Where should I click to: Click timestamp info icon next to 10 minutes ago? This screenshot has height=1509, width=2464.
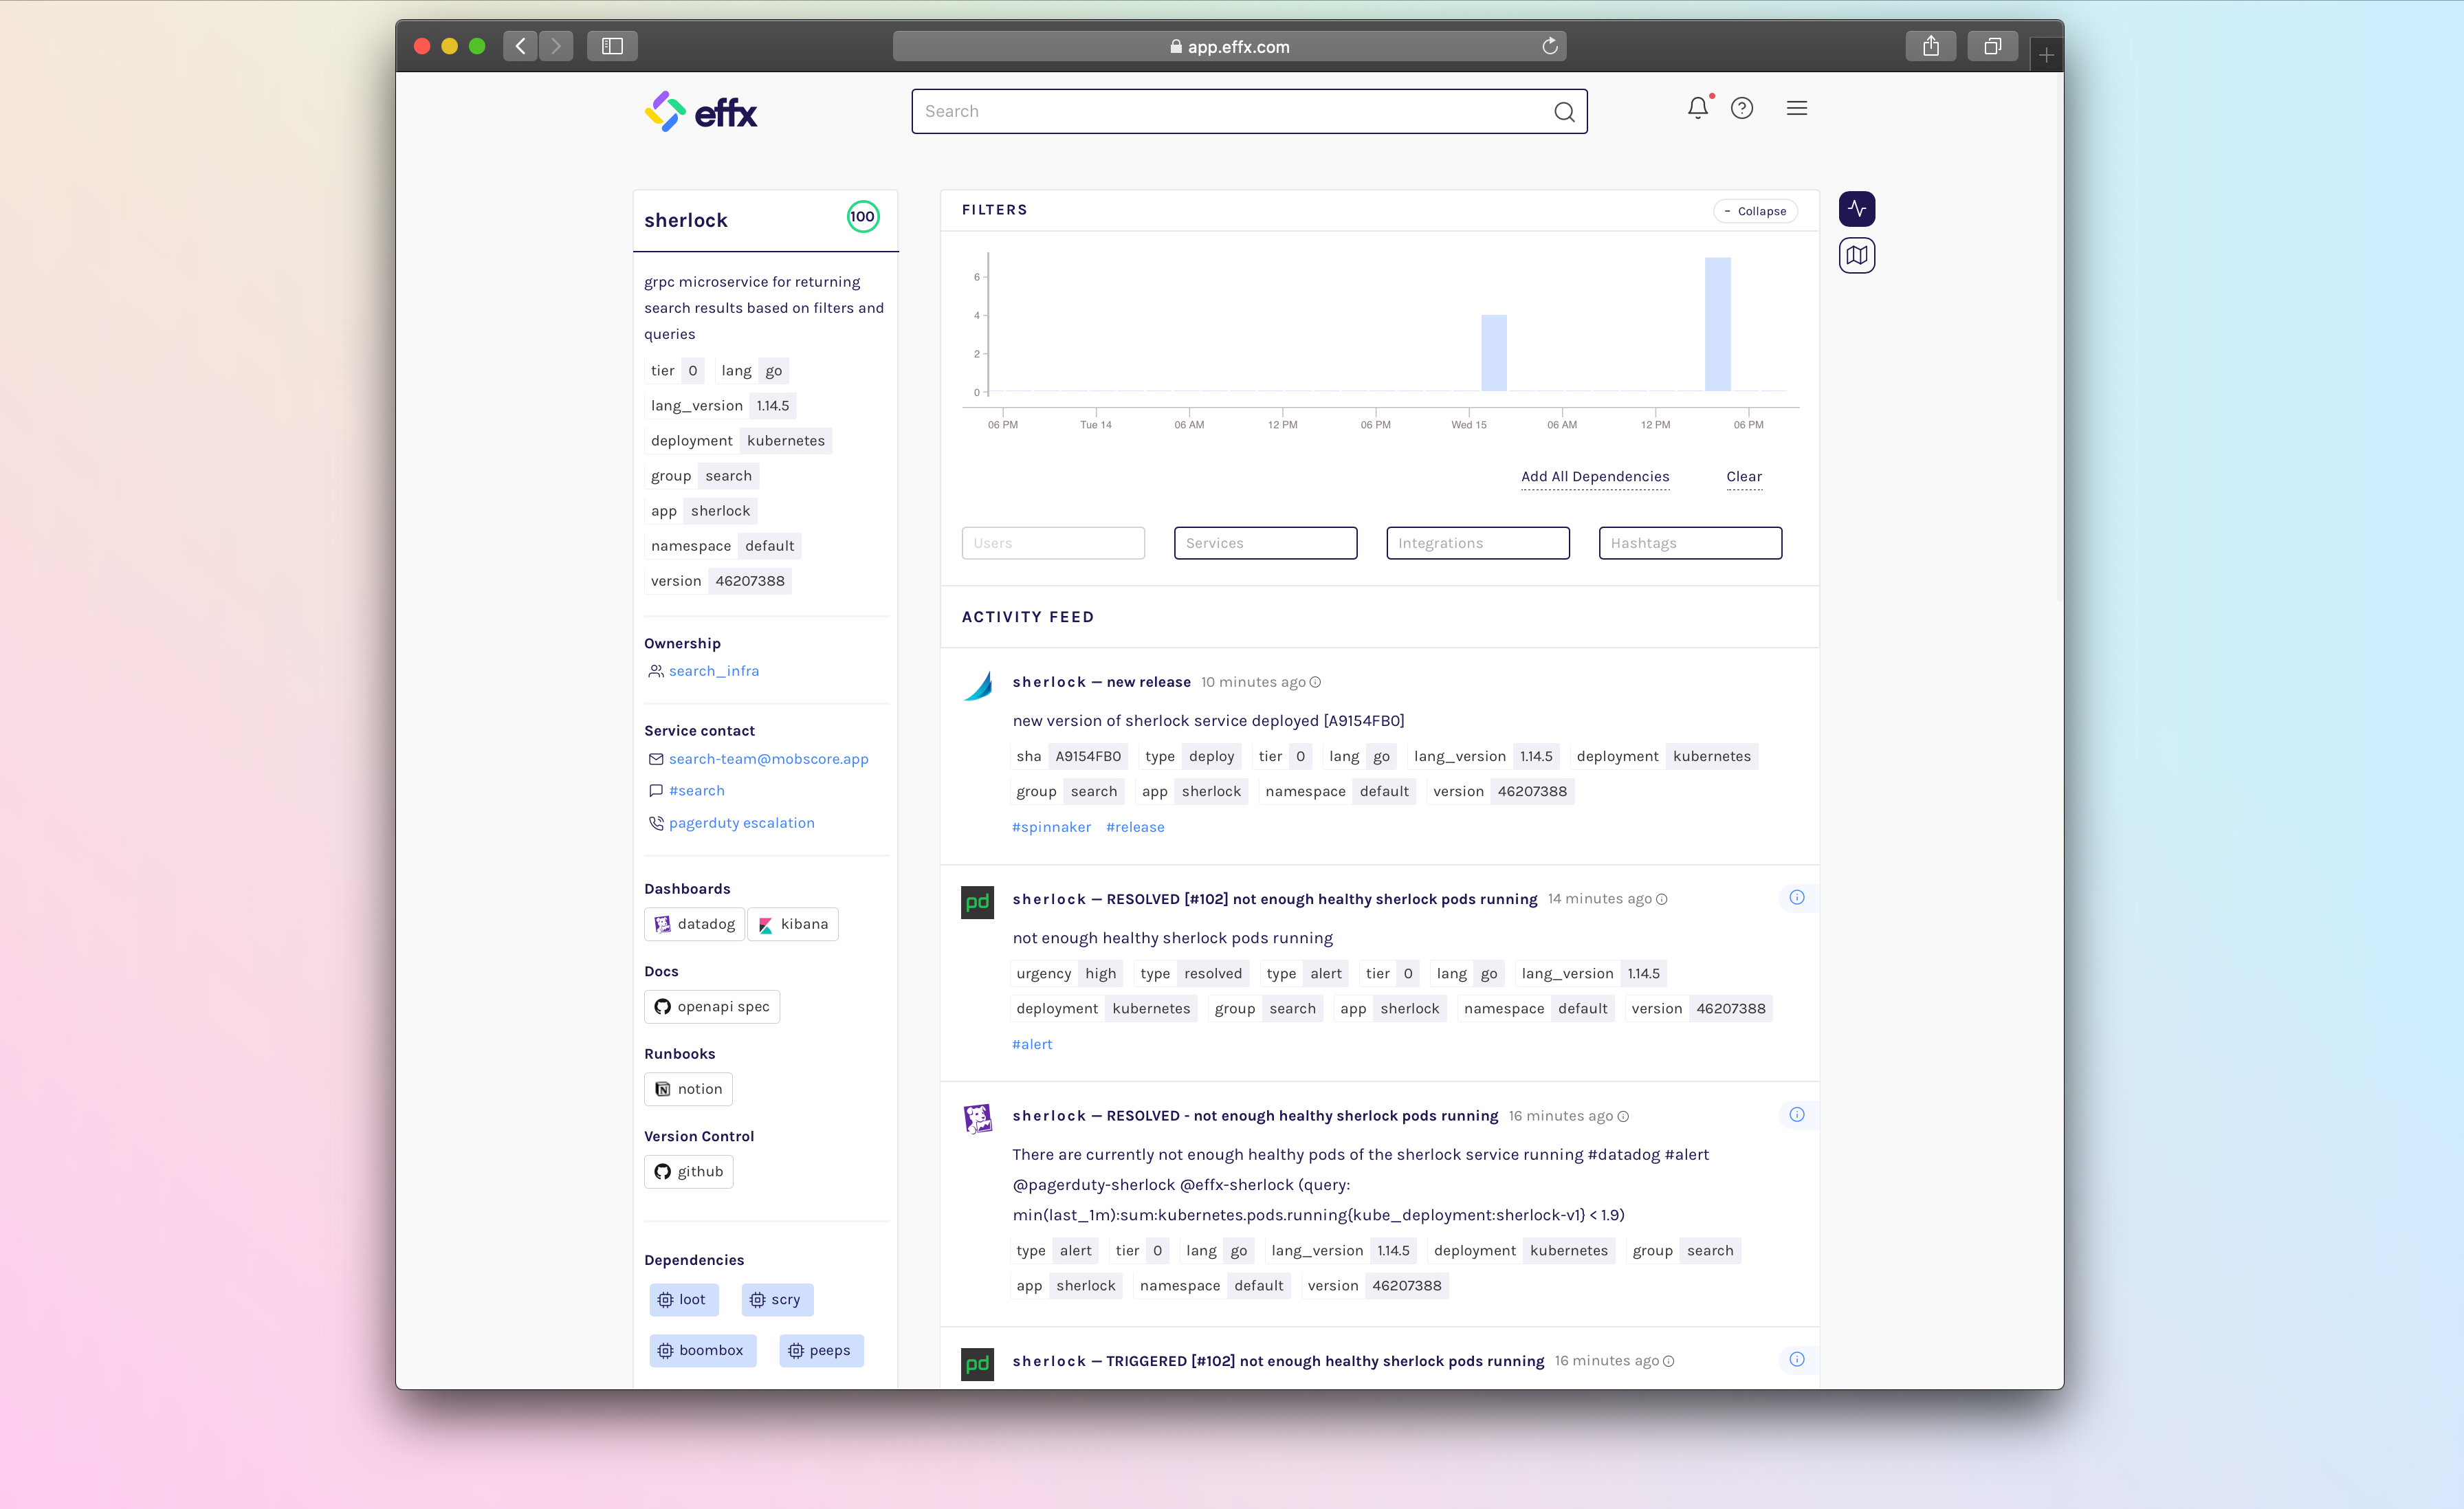[x=1315, y=682]
